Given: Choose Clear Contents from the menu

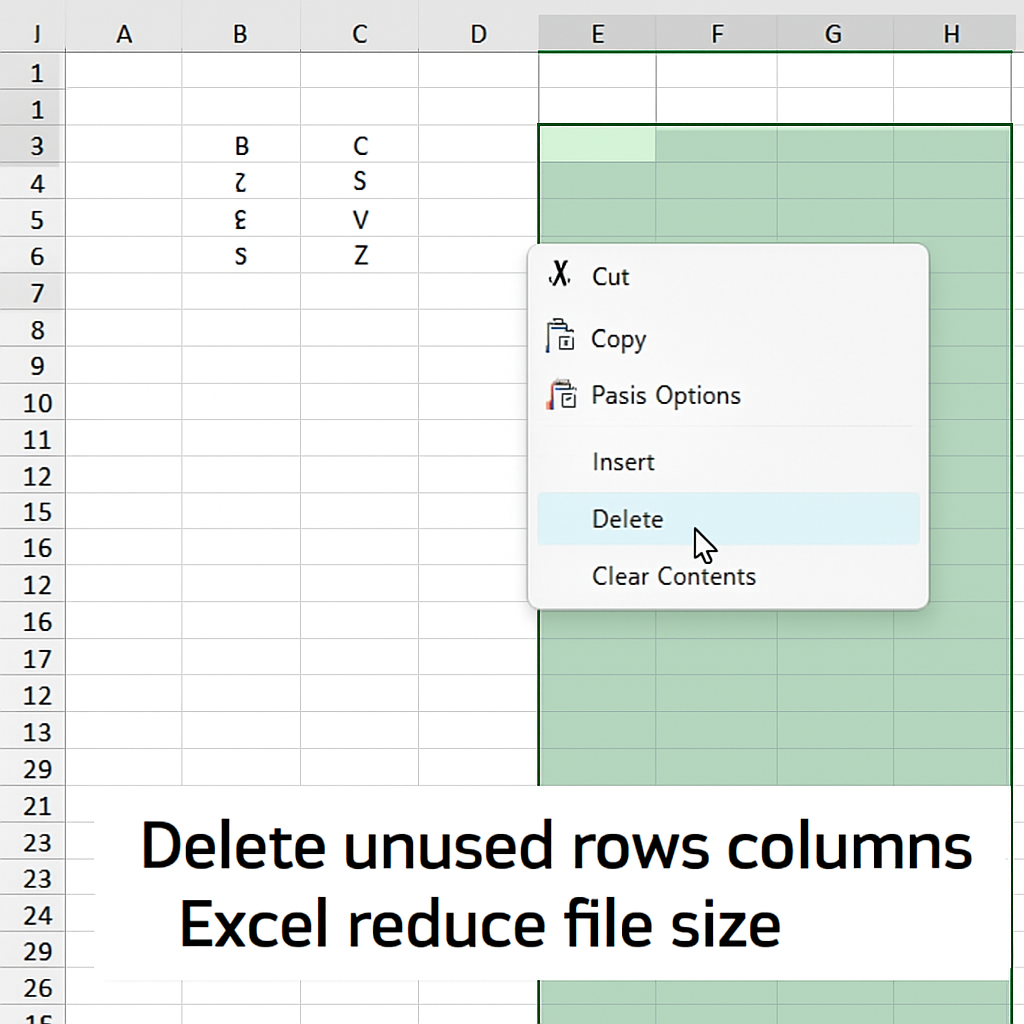Looking at the screenshot, I should pyautogui.click(x=674, y=576).
